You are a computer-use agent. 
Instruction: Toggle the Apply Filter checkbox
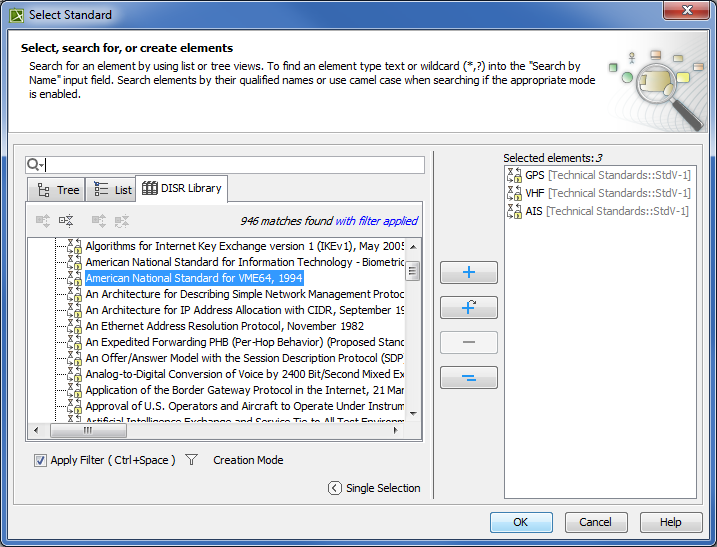coord(40,460)
